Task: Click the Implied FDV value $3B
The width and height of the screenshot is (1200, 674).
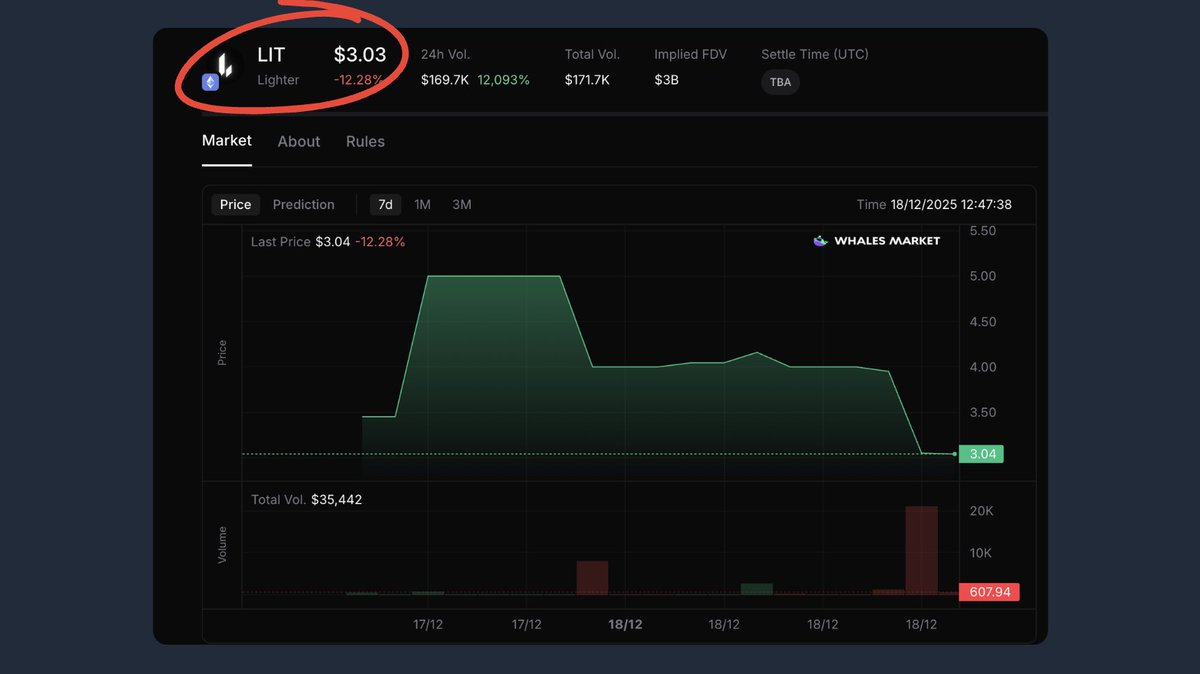Action: pyautogui.click(x=667, y=79)
